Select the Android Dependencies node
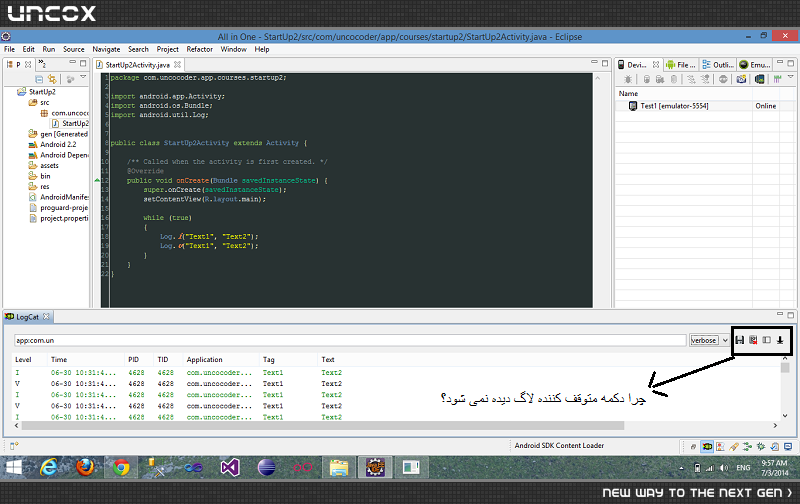 (58, 155)
